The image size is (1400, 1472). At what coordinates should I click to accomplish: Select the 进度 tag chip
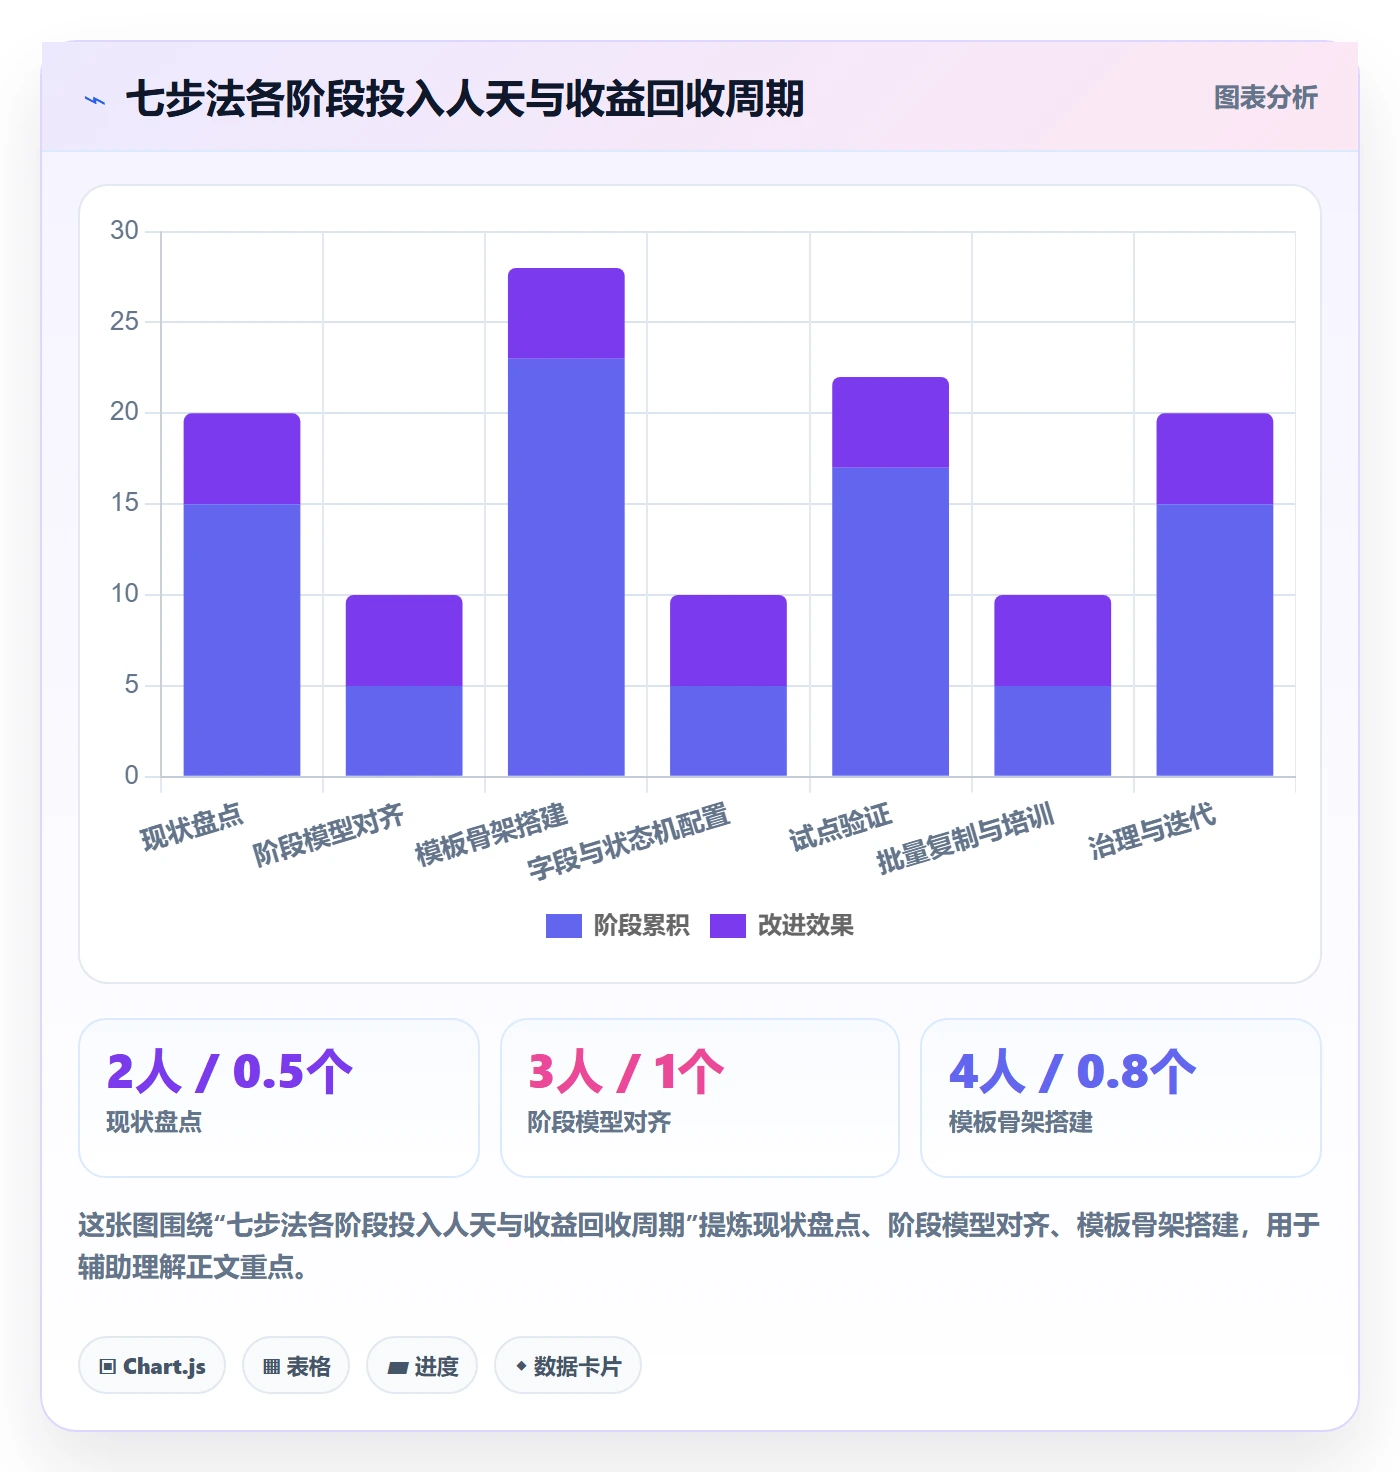point(422,1366)
